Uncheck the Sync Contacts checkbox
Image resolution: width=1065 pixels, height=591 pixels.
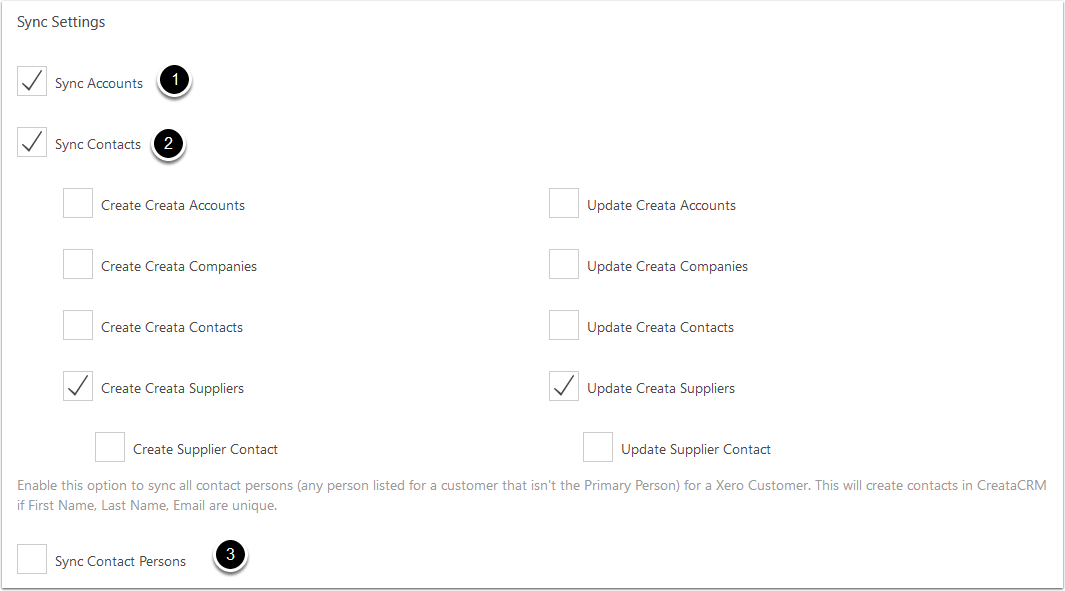click(x=32, y=143)
